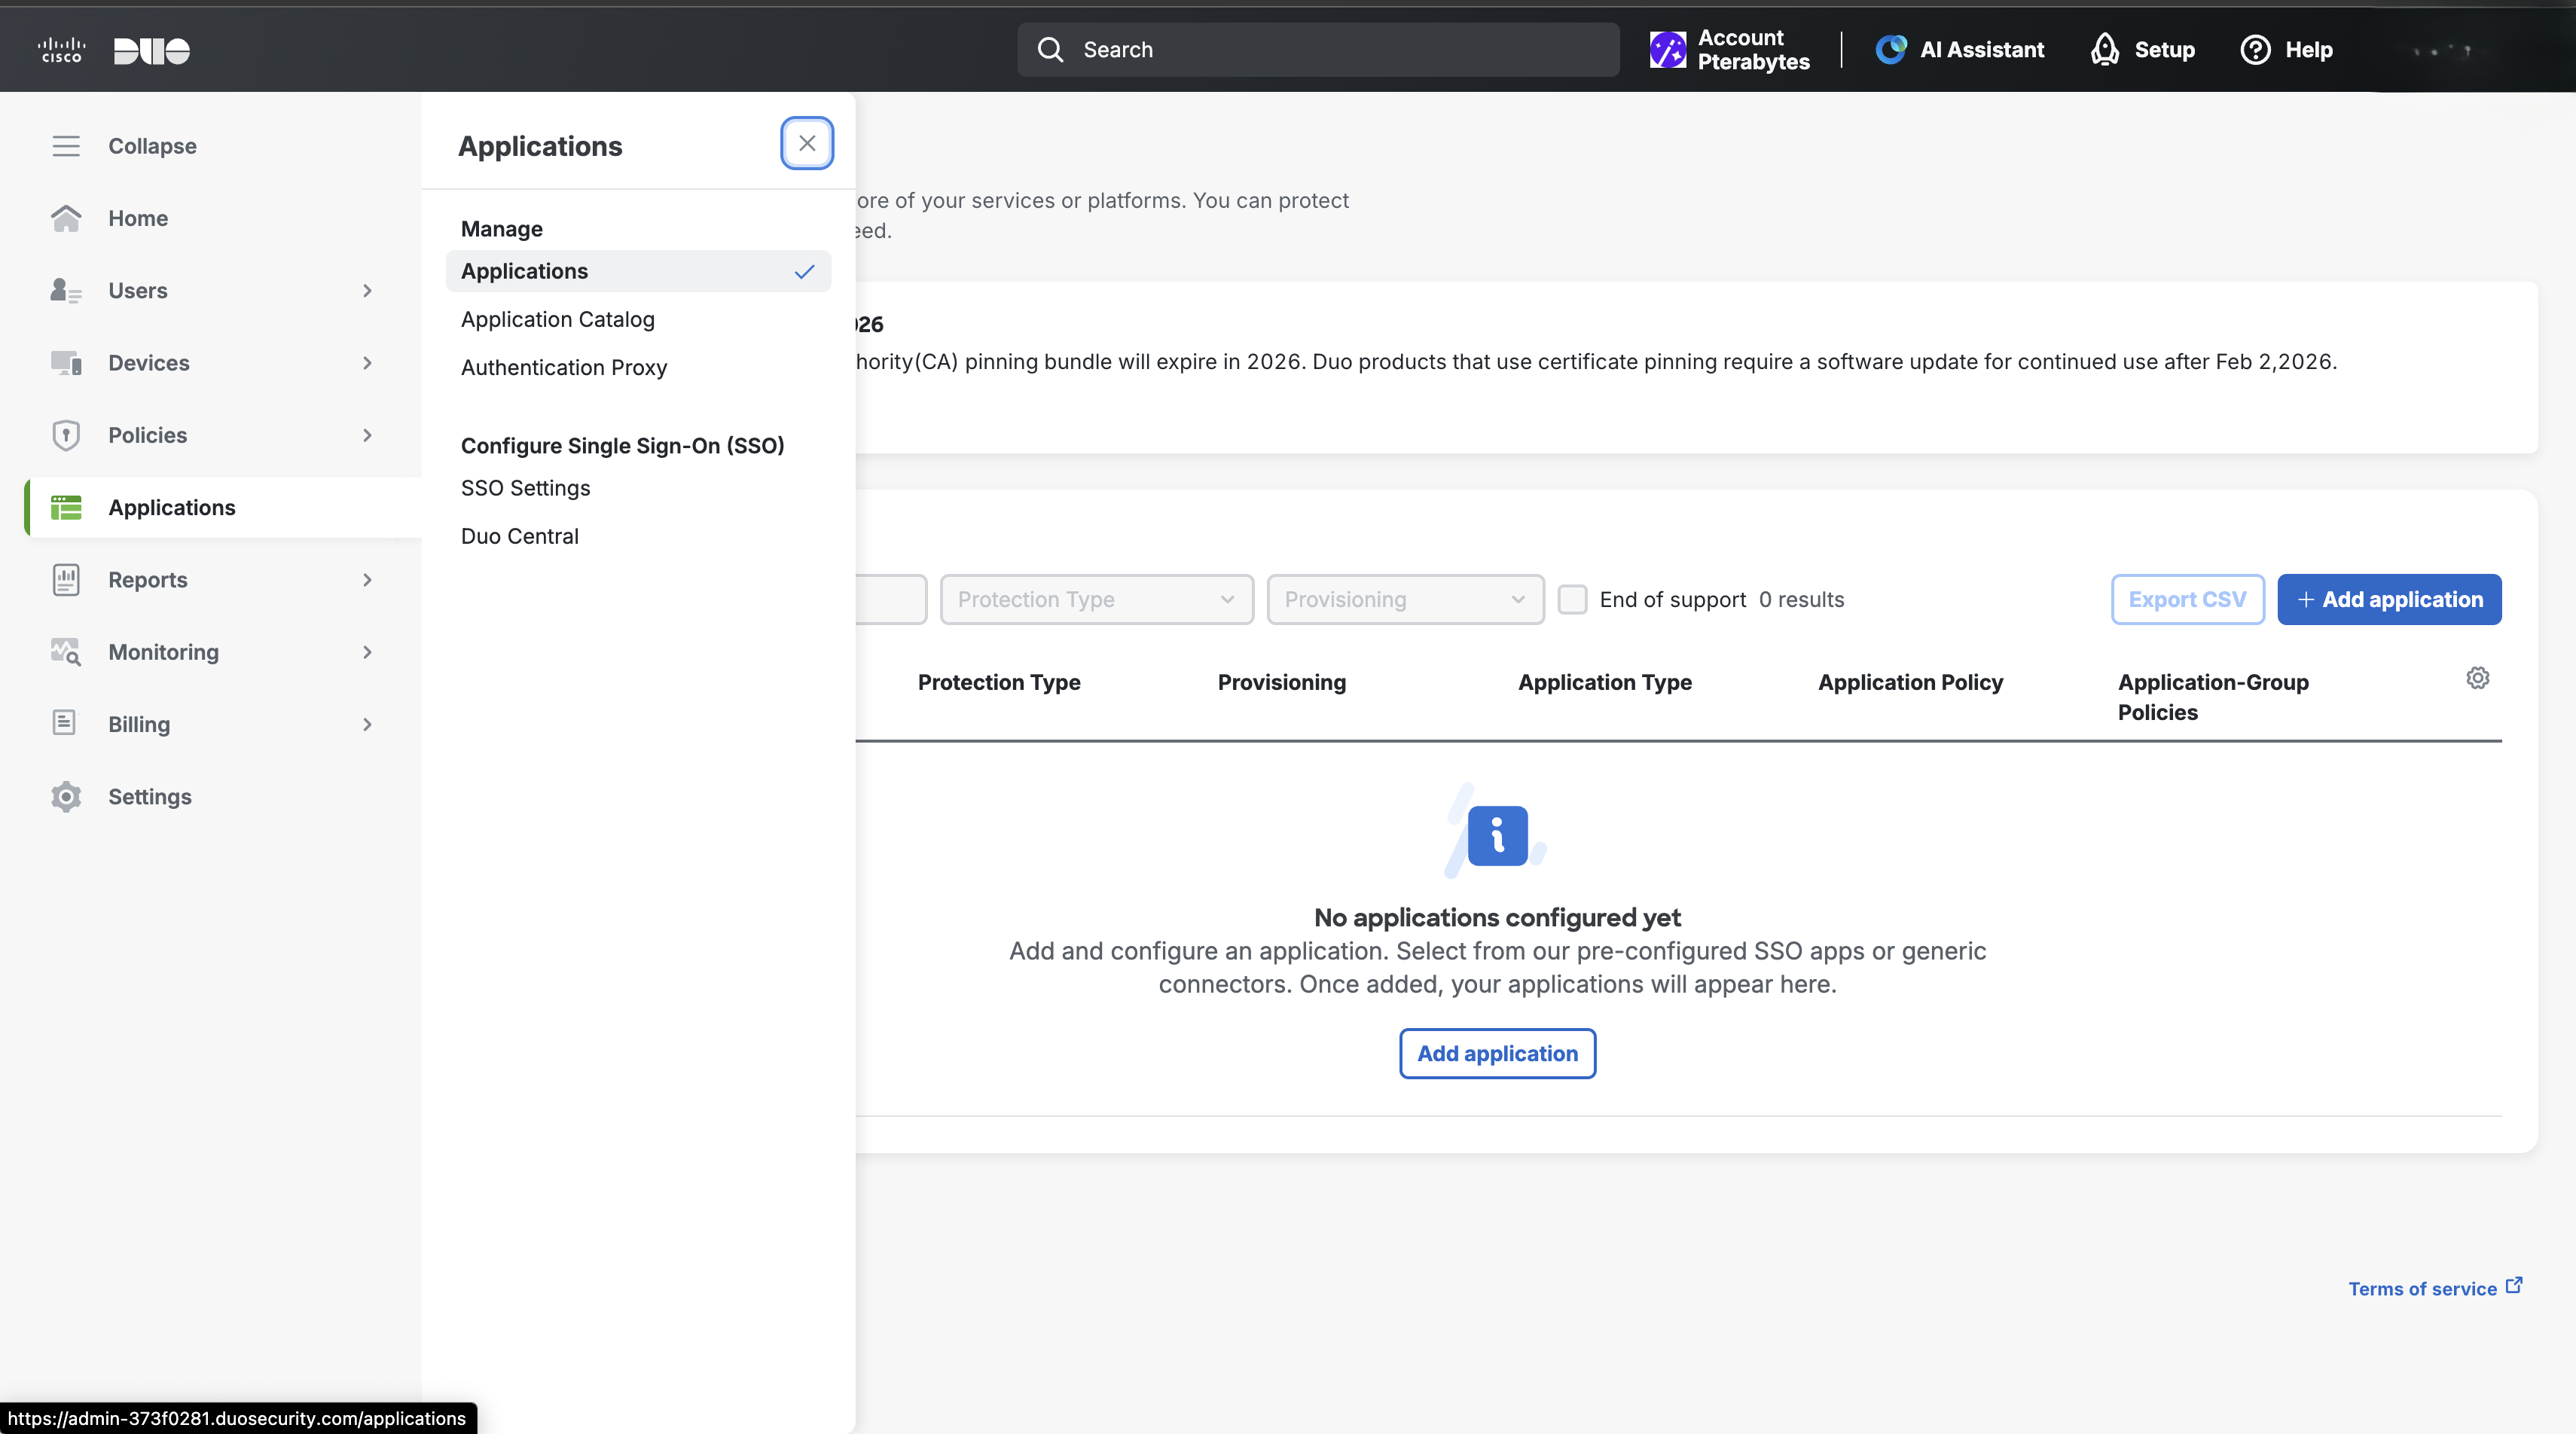
Task: Go to Home in the sidebar
Action: [x=138, y=218]
